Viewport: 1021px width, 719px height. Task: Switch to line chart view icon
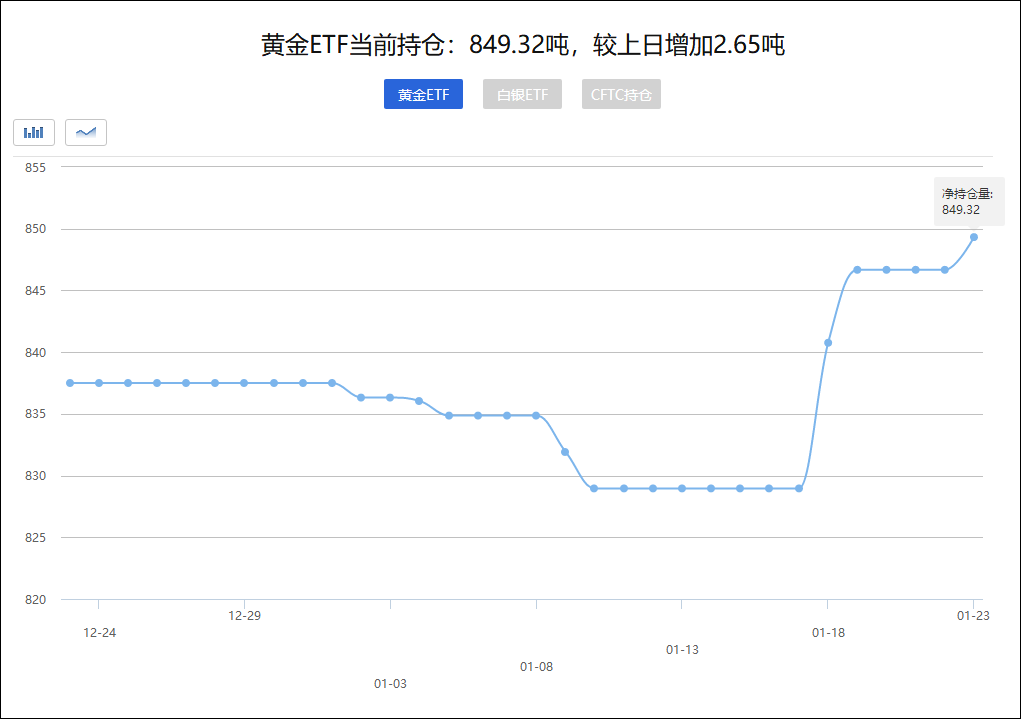pos(86,132)
